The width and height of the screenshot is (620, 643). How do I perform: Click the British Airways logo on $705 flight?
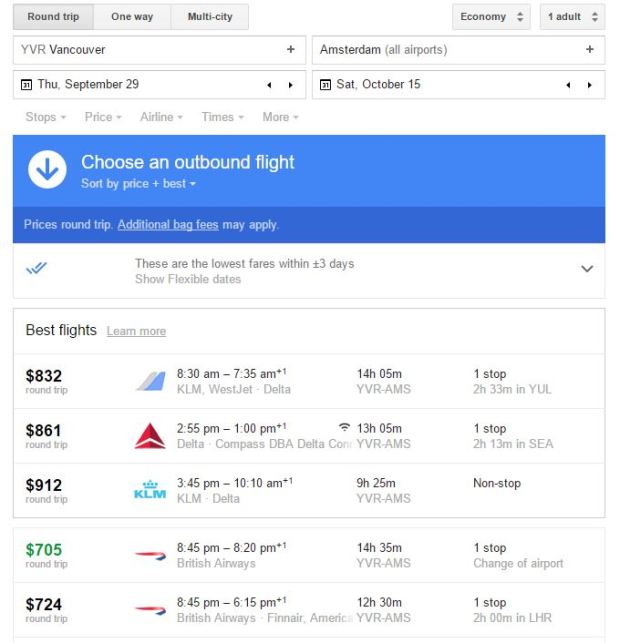(150, 555)
